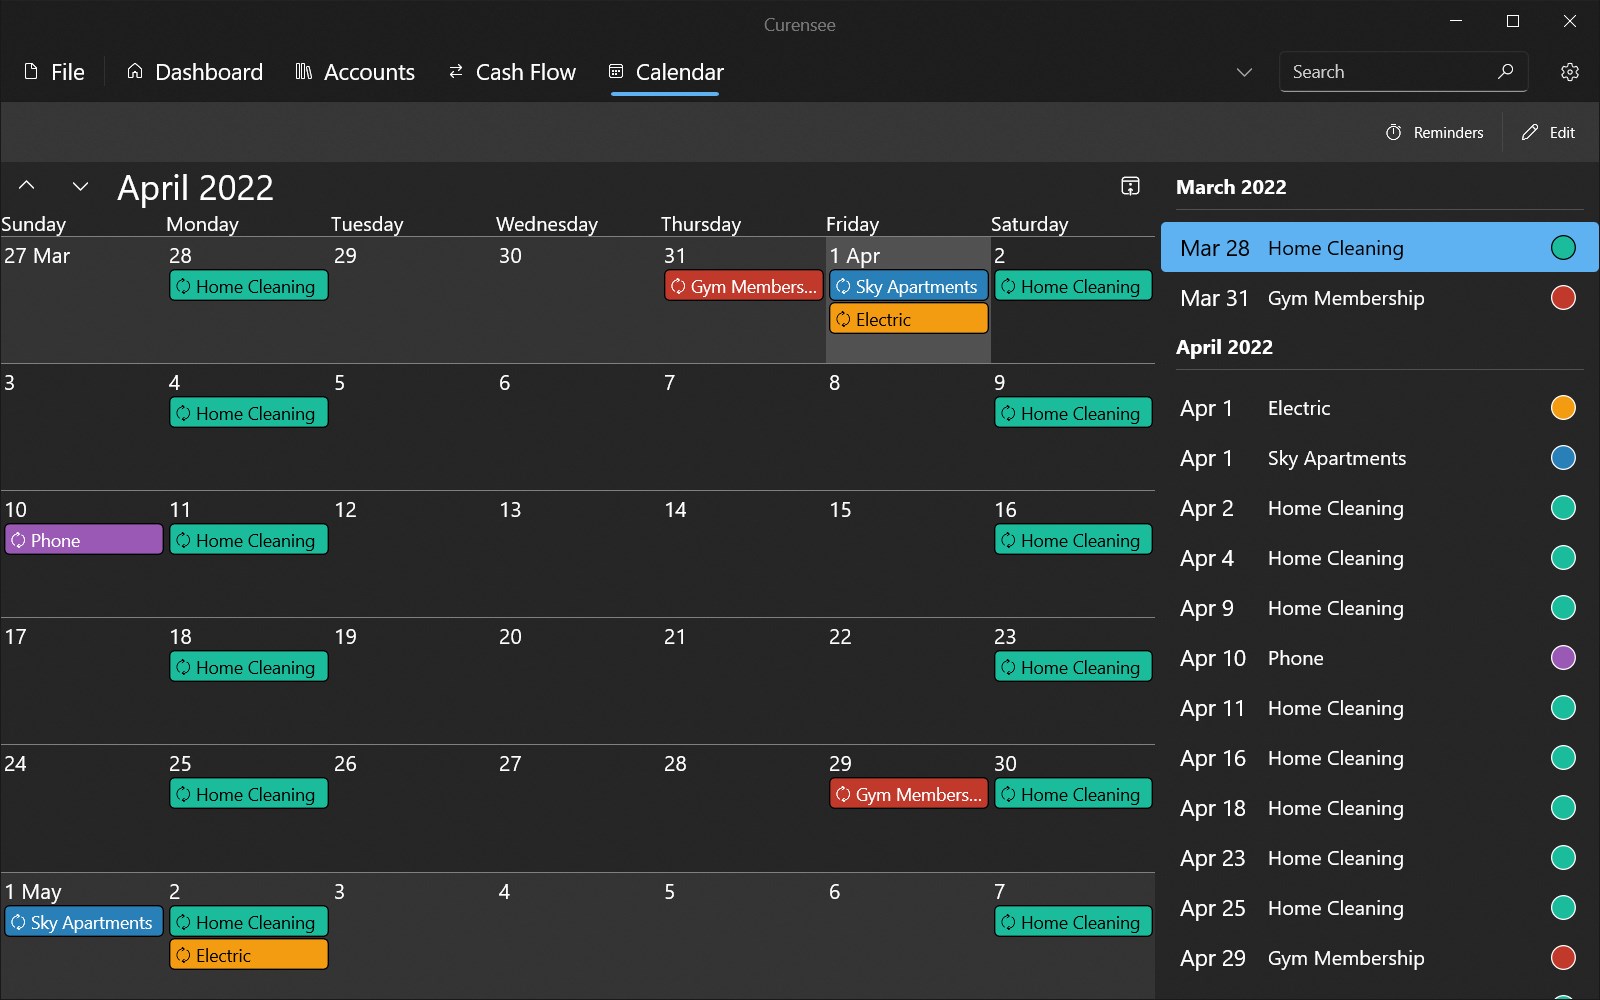Screen dimensions: 1600x1000
Task: Open the Reminders panel
Action: pos(1434,132)
